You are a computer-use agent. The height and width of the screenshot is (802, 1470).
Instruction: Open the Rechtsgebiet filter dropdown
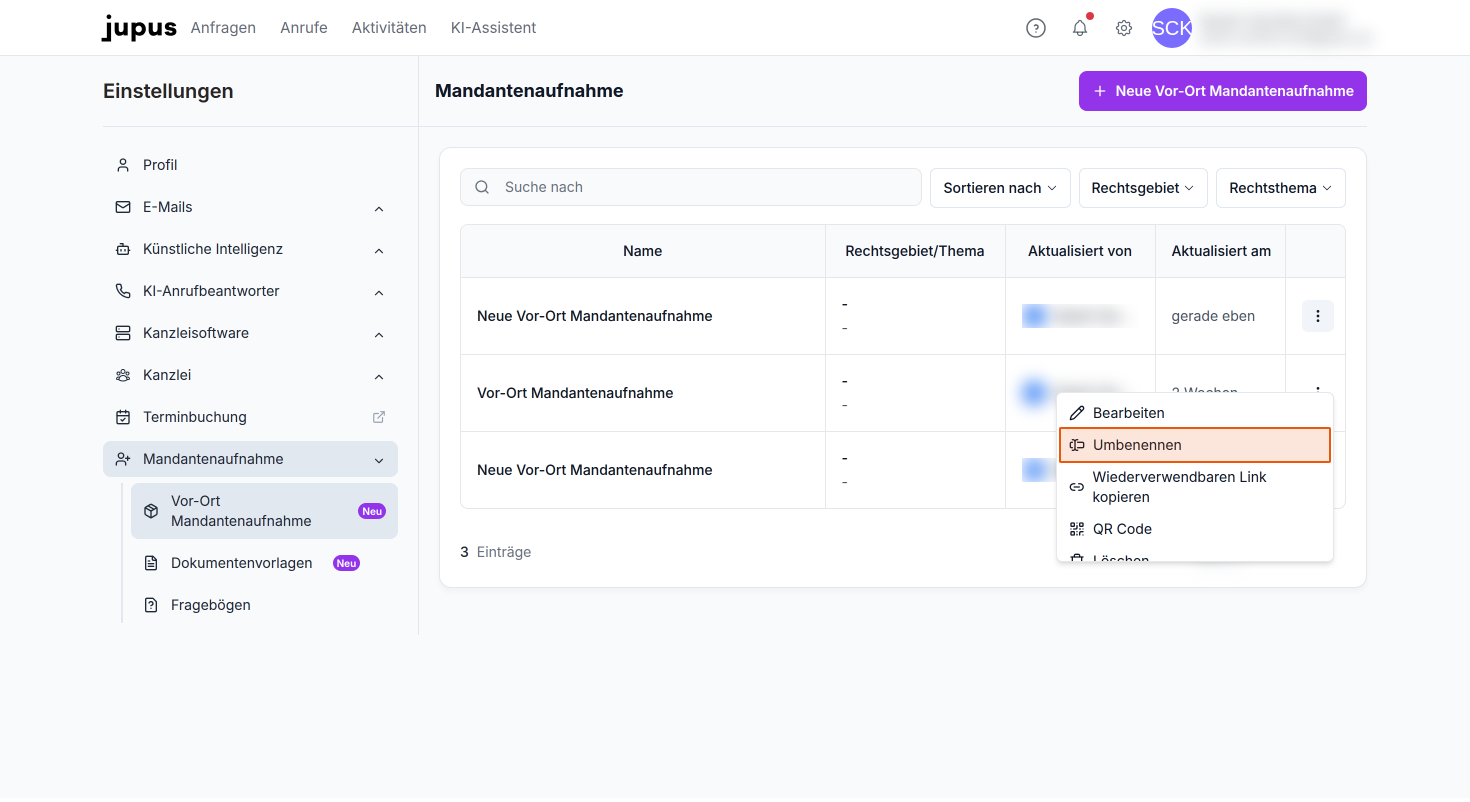(x=1143, y=188)
